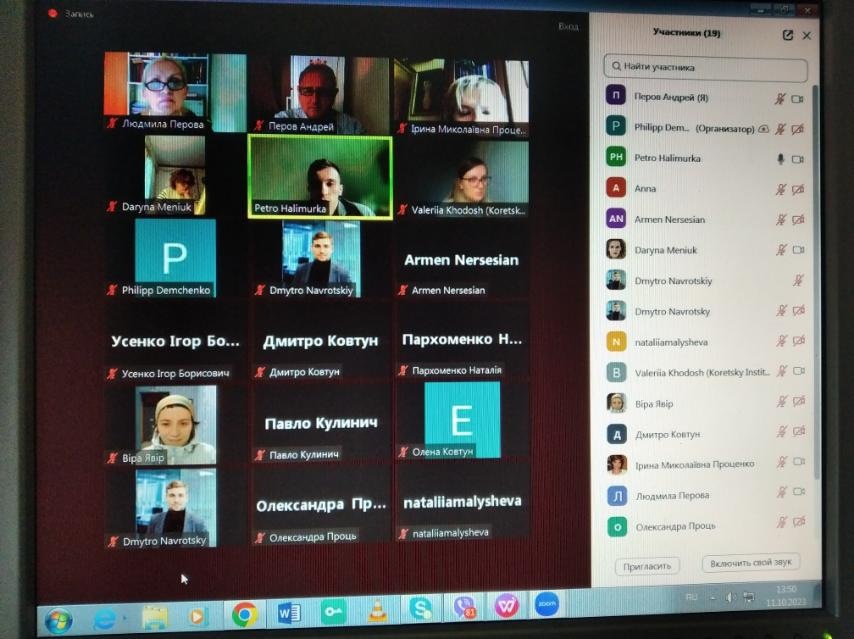Toggle camera icon for Перов Андрей in list
Screen dimensions: 854x639
click(797, 99)
